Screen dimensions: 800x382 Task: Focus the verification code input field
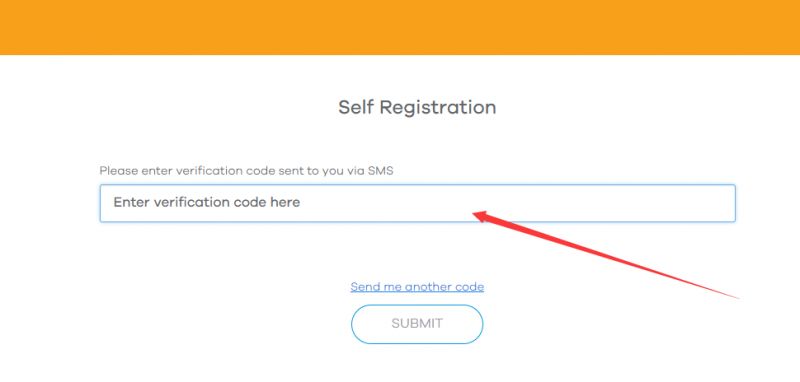pyautogui.click(x=417, y=203)
